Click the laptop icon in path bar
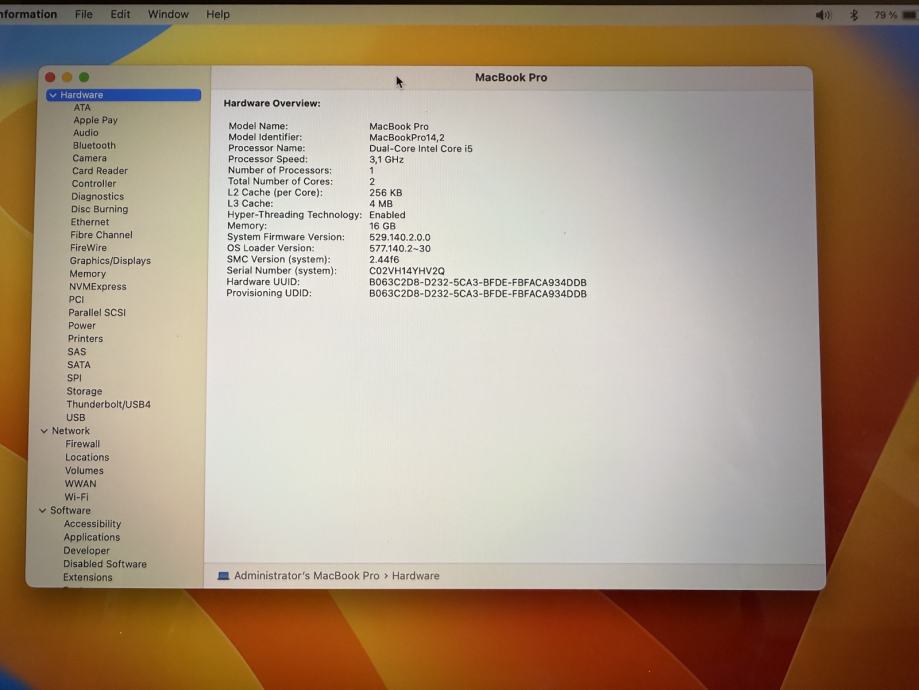This screenshot has height=690, width=919. [x=223, y=576]
